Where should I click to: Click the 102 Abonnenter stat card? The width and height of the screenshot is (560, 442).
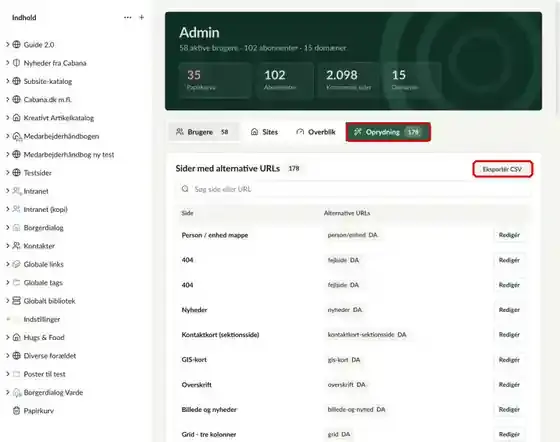tap(285, 80)
